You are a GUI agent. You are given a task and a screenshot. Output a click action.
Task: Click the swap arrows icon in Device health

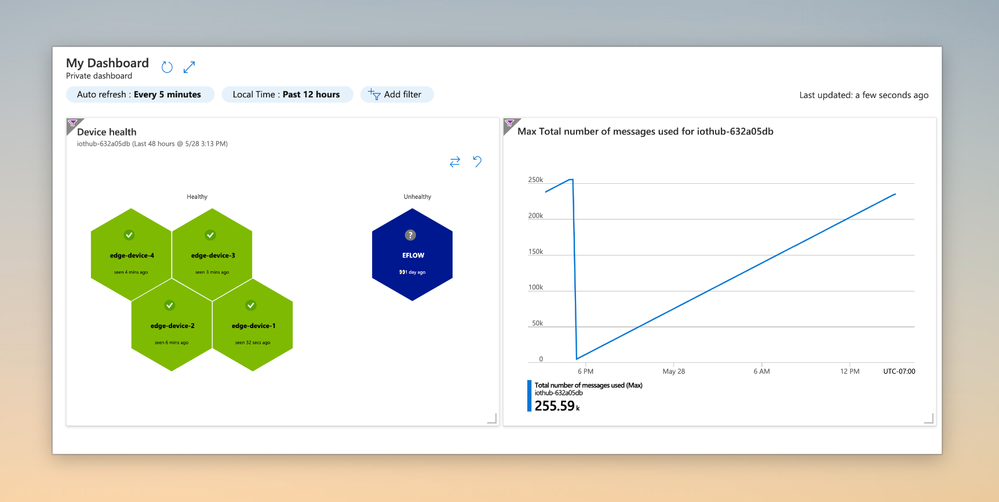(454, 162)
